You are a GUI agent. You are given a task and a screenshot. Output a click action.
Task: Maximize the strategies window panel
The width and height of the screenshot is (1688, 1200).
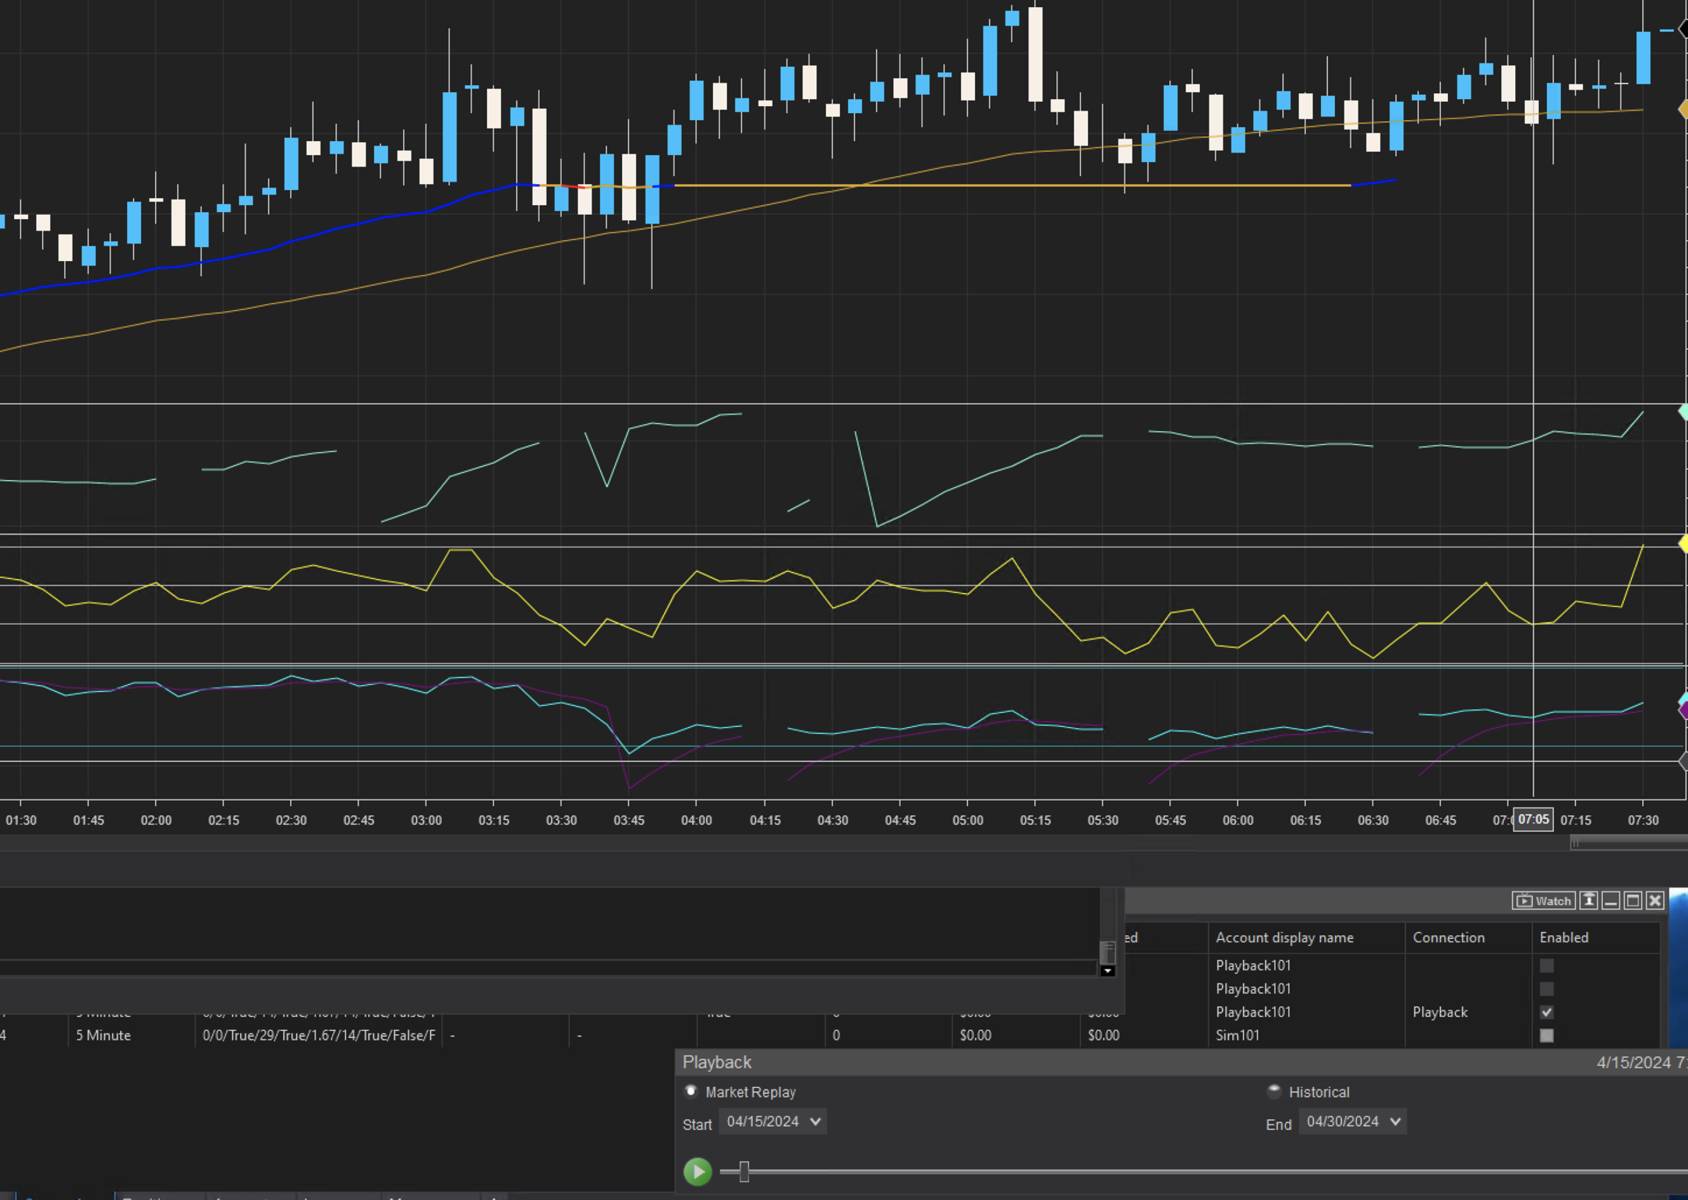tap(1633, 901)
